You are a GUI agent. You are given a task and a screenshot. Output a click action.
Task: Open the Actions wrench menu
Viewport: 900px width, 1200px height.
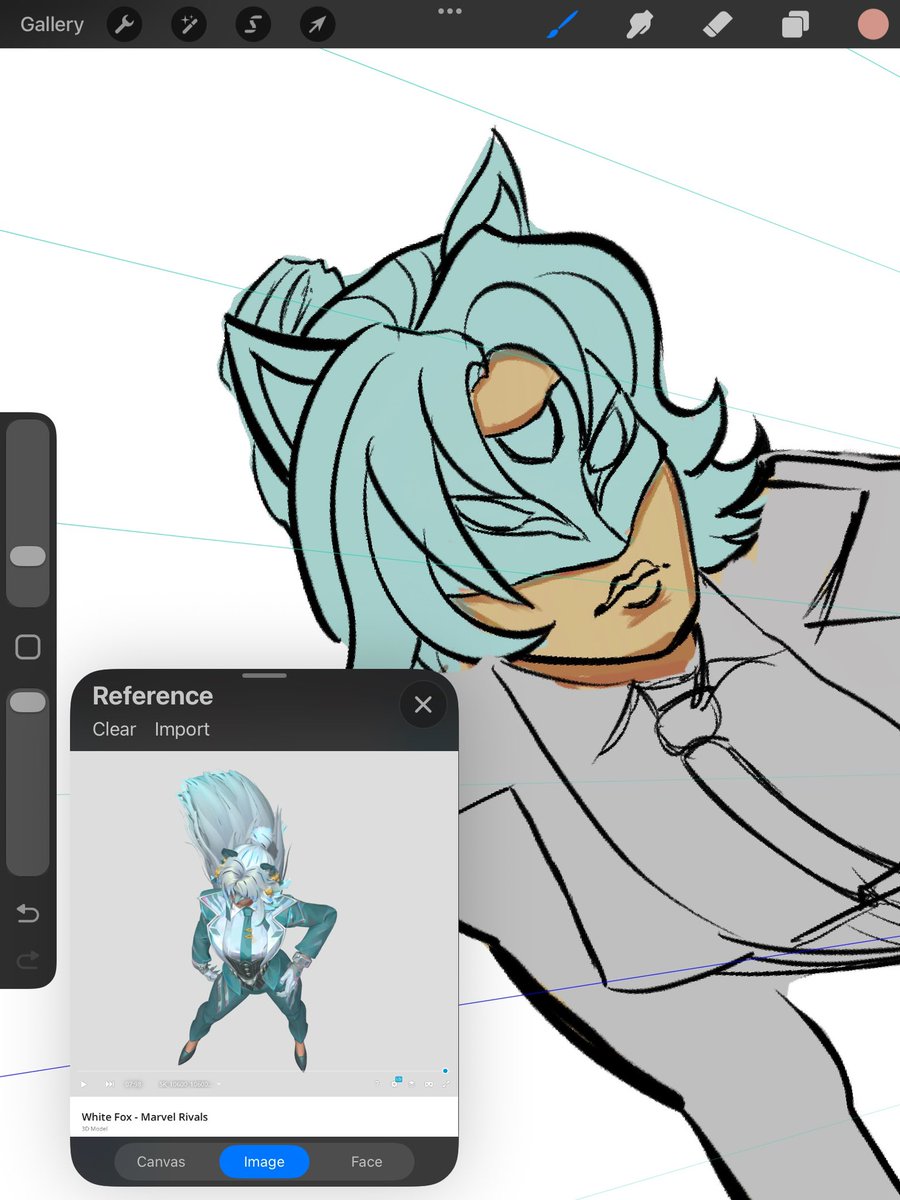point(124,24)
